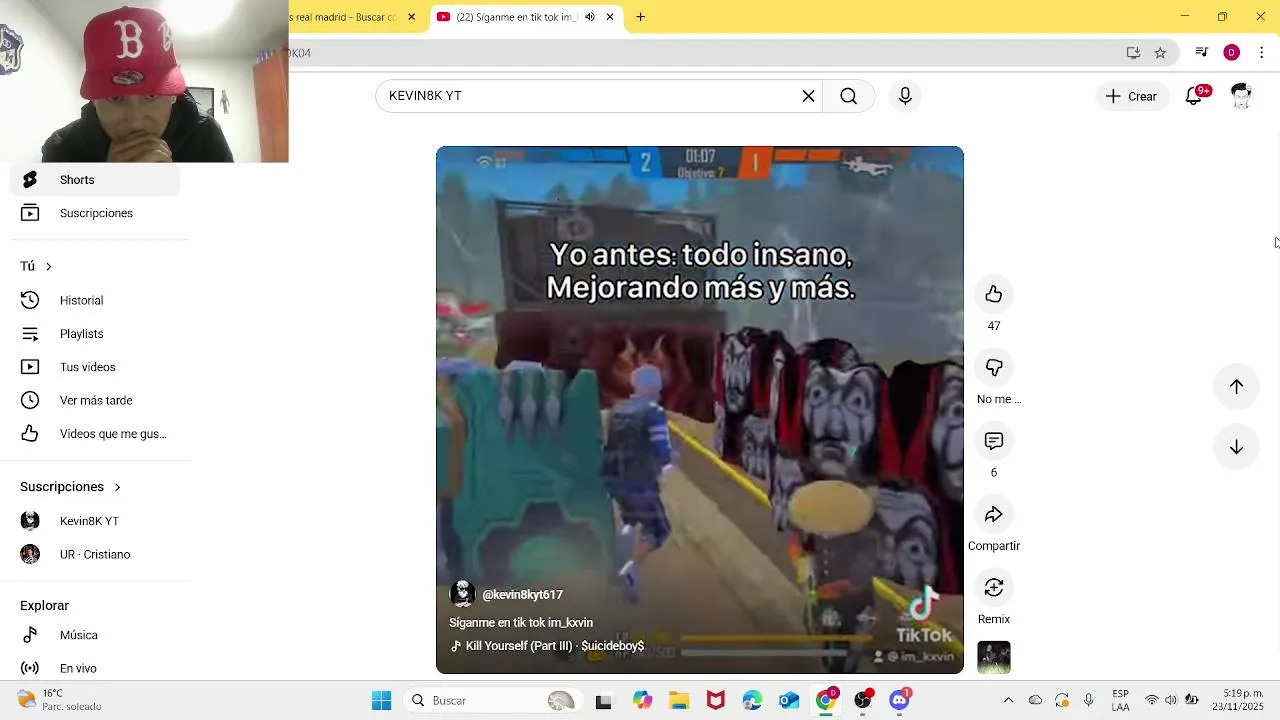Switch to the real madrid browser tab
Viewport: 1280px width, 720px height.
point(344,17)
